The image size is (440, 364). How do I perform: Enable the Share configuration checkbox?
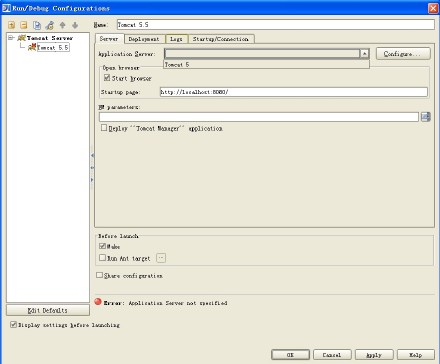click(99, 275)
